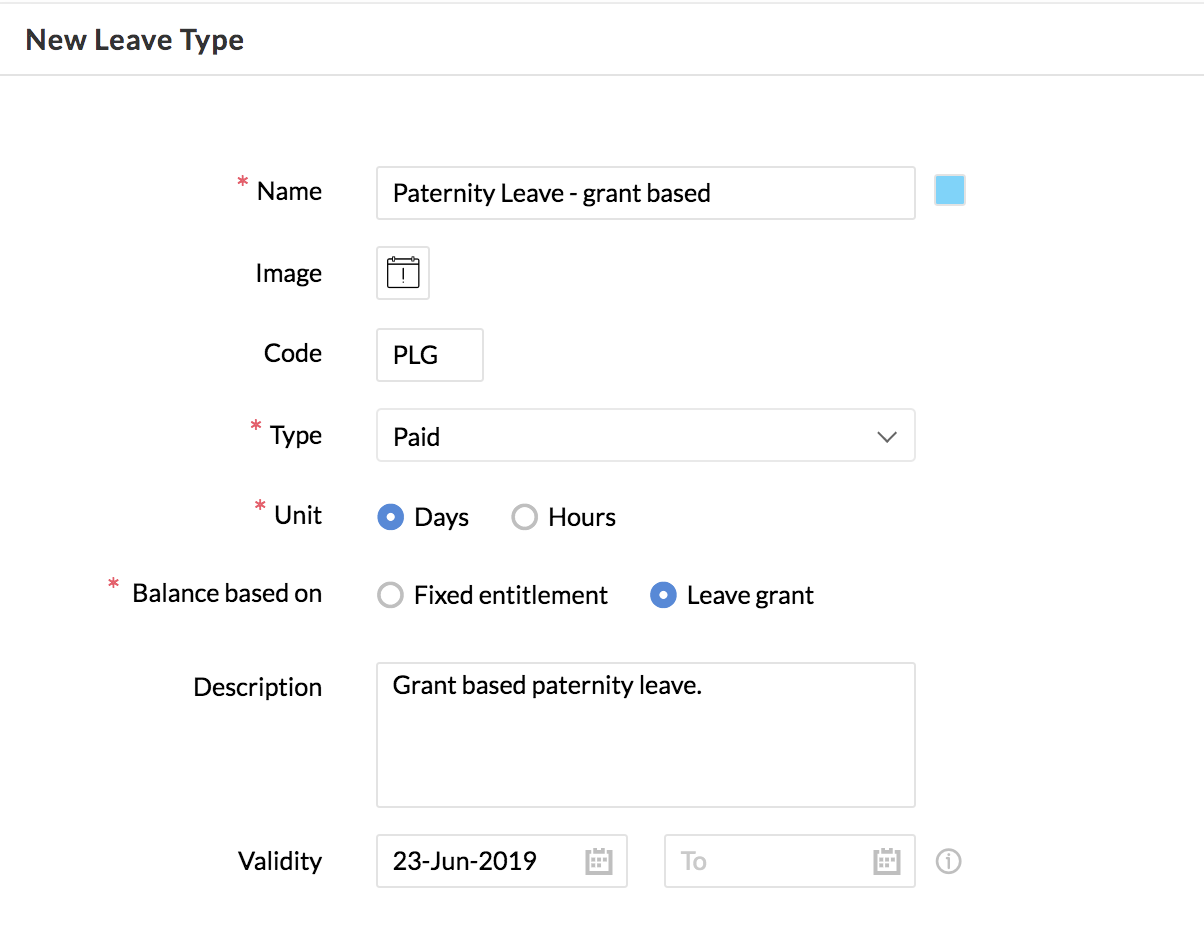The height and width of the screenshot is (936, 1204).
Task: Click the chevron arrow on Type field
Action: [x=886, y=437]
